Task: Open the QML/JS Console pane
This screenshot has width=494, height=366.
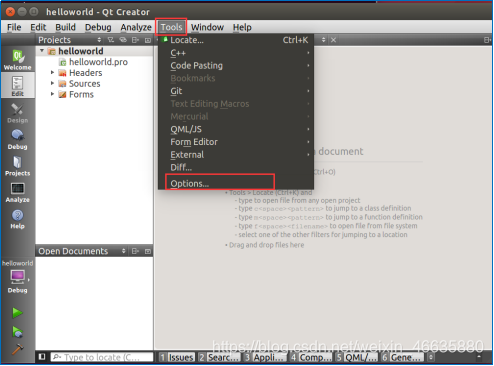Action: click(x=357, y=357)
